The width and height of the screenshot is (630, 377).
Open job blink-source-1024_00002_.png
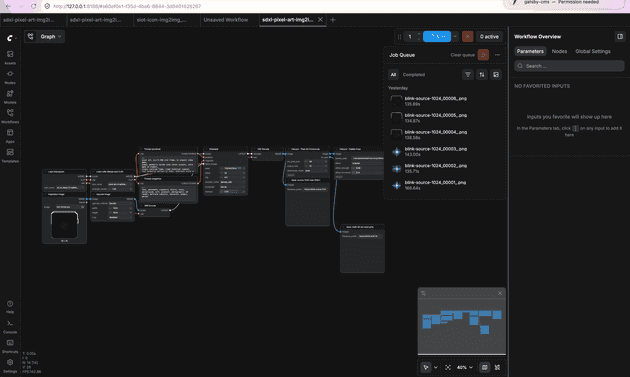445,168
